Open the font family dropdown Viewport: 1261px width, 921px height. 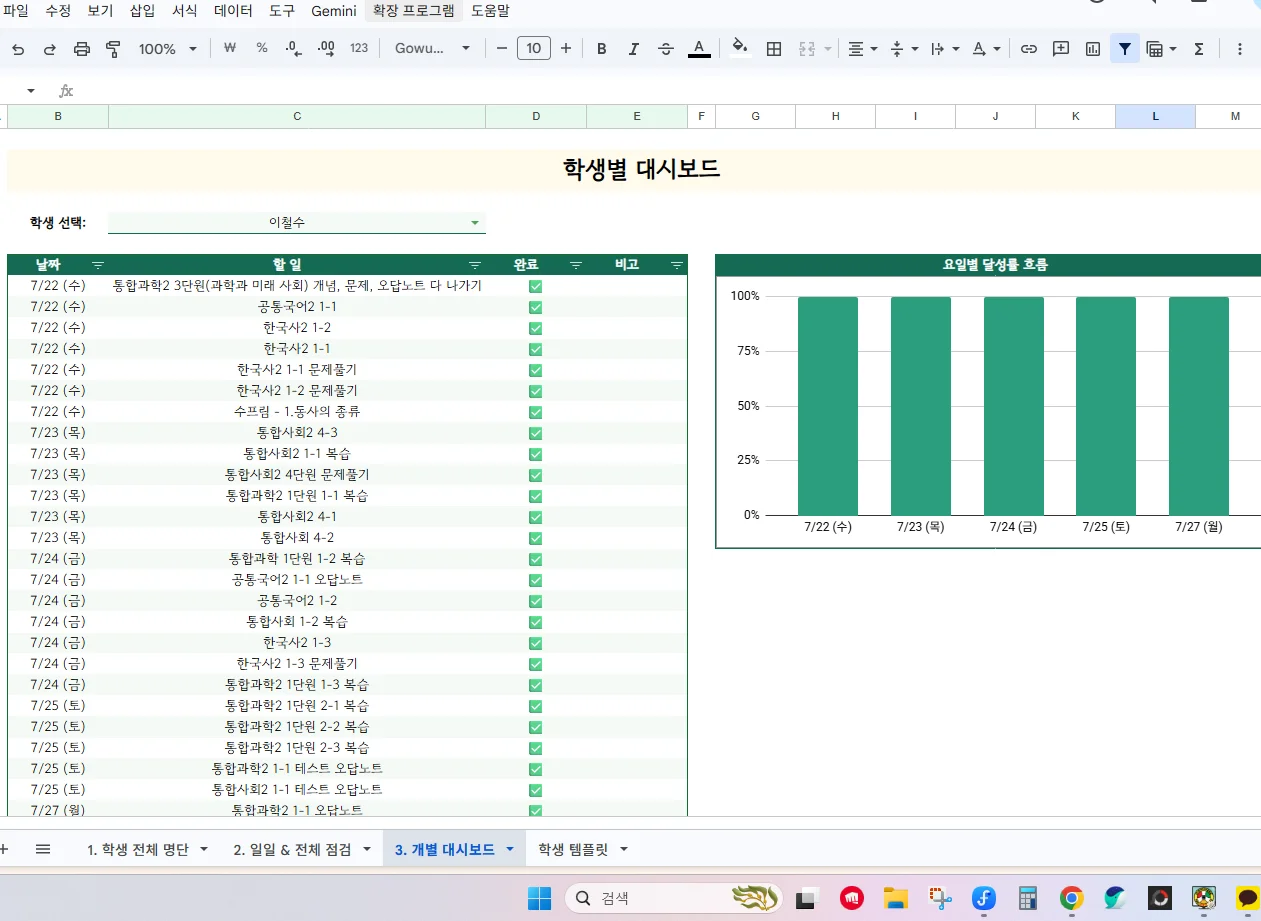click(x=432, y=48)
